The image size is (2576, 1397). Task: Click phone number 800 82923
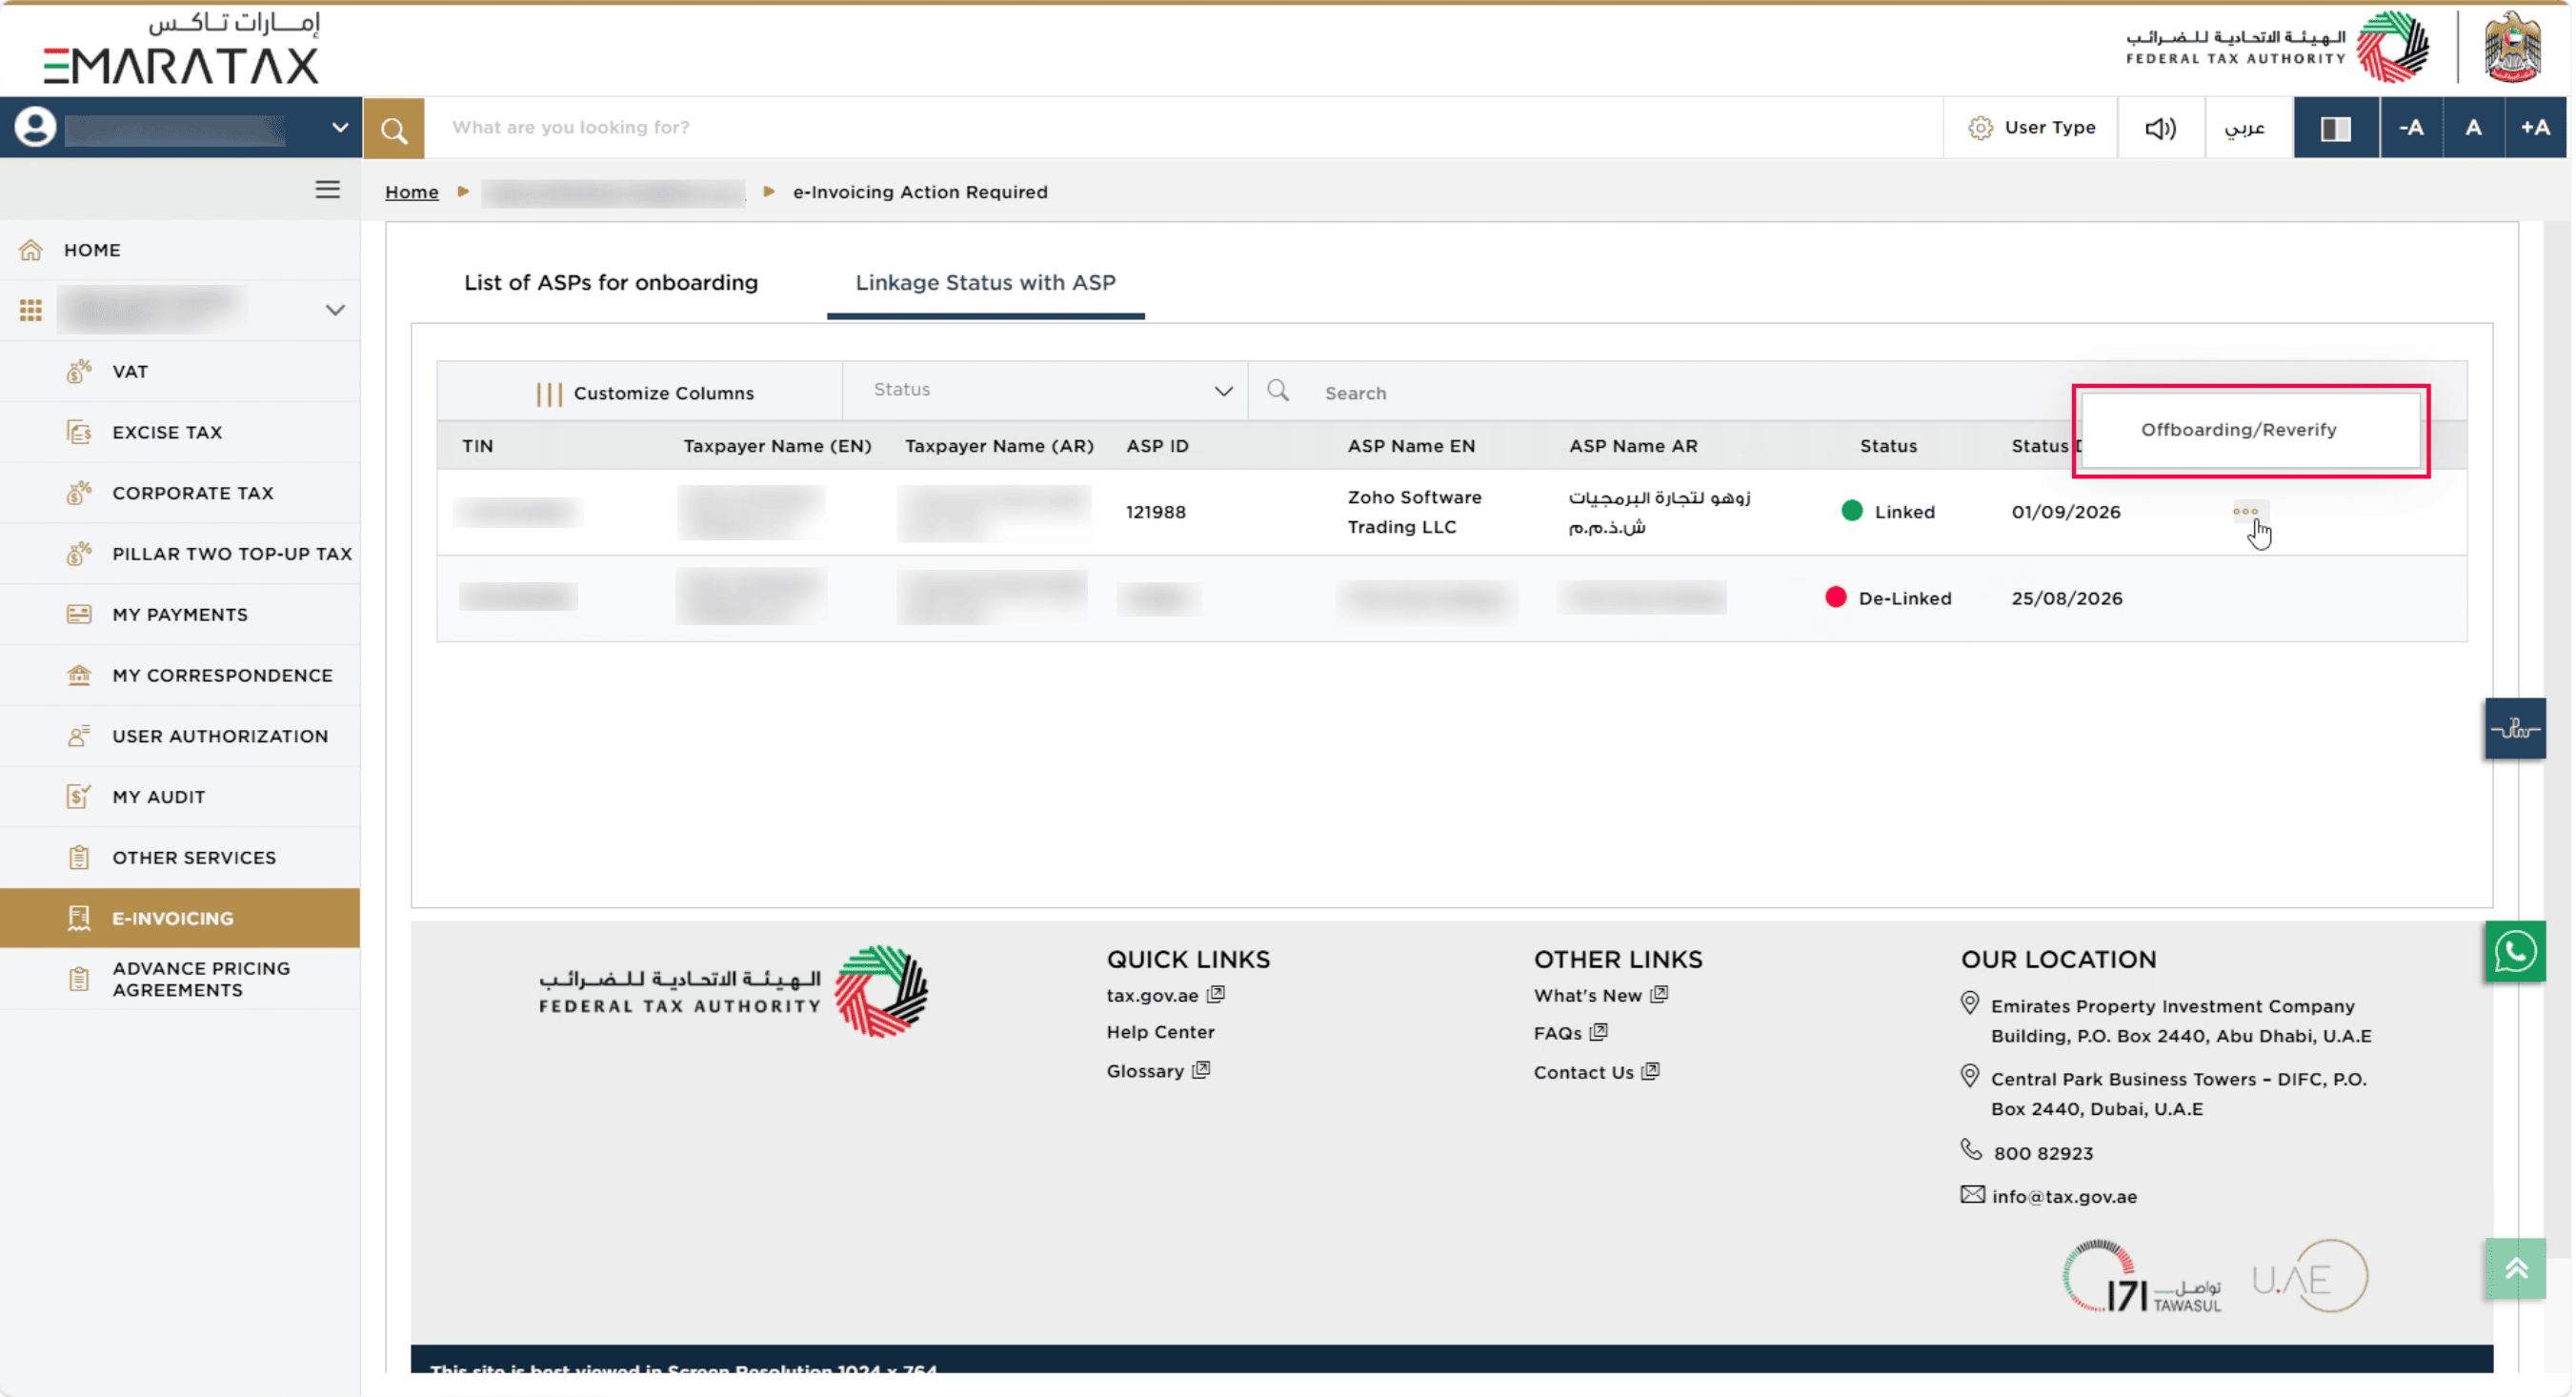tap(2043, 1154)
